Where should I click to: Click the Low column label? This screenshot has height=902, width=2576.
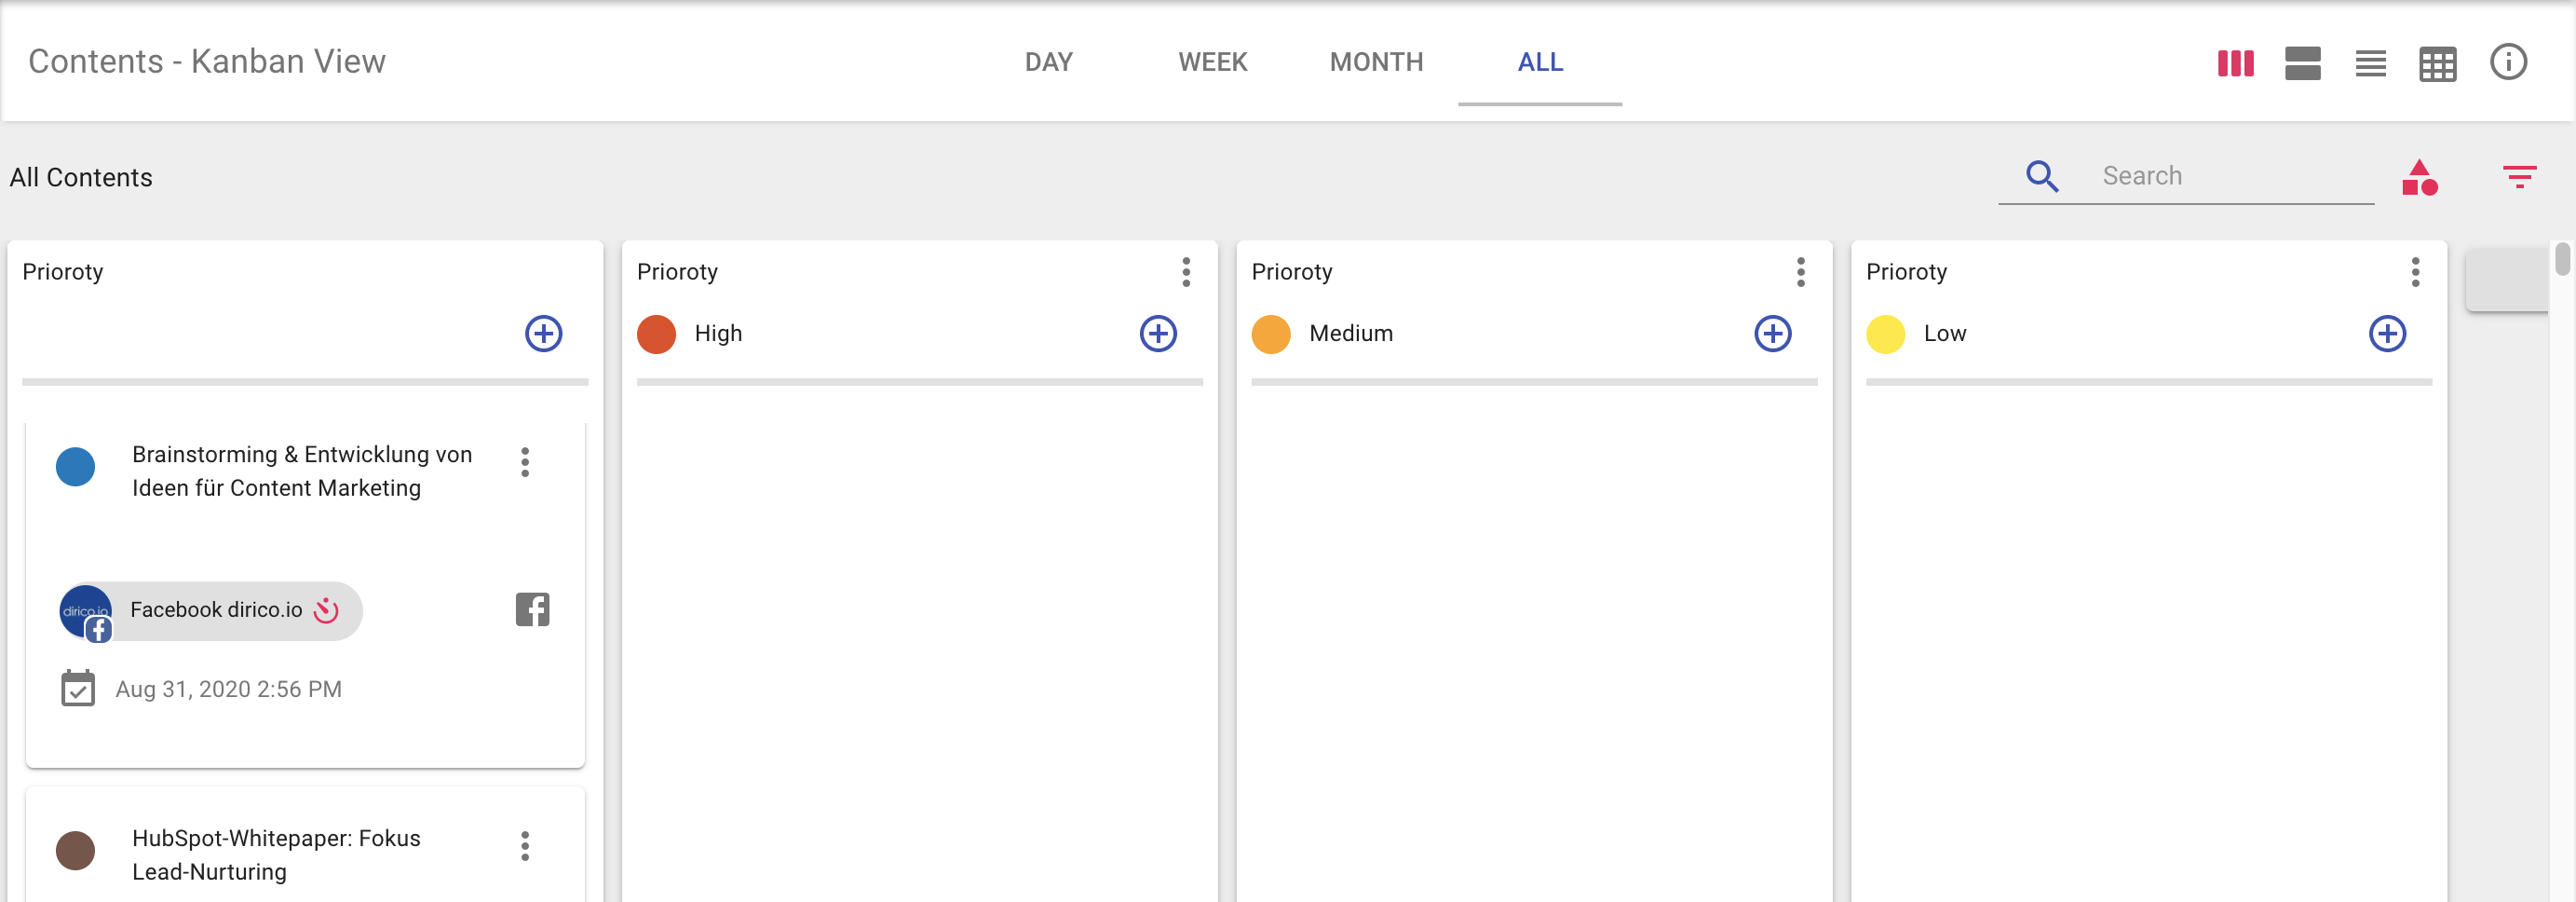1945,333
